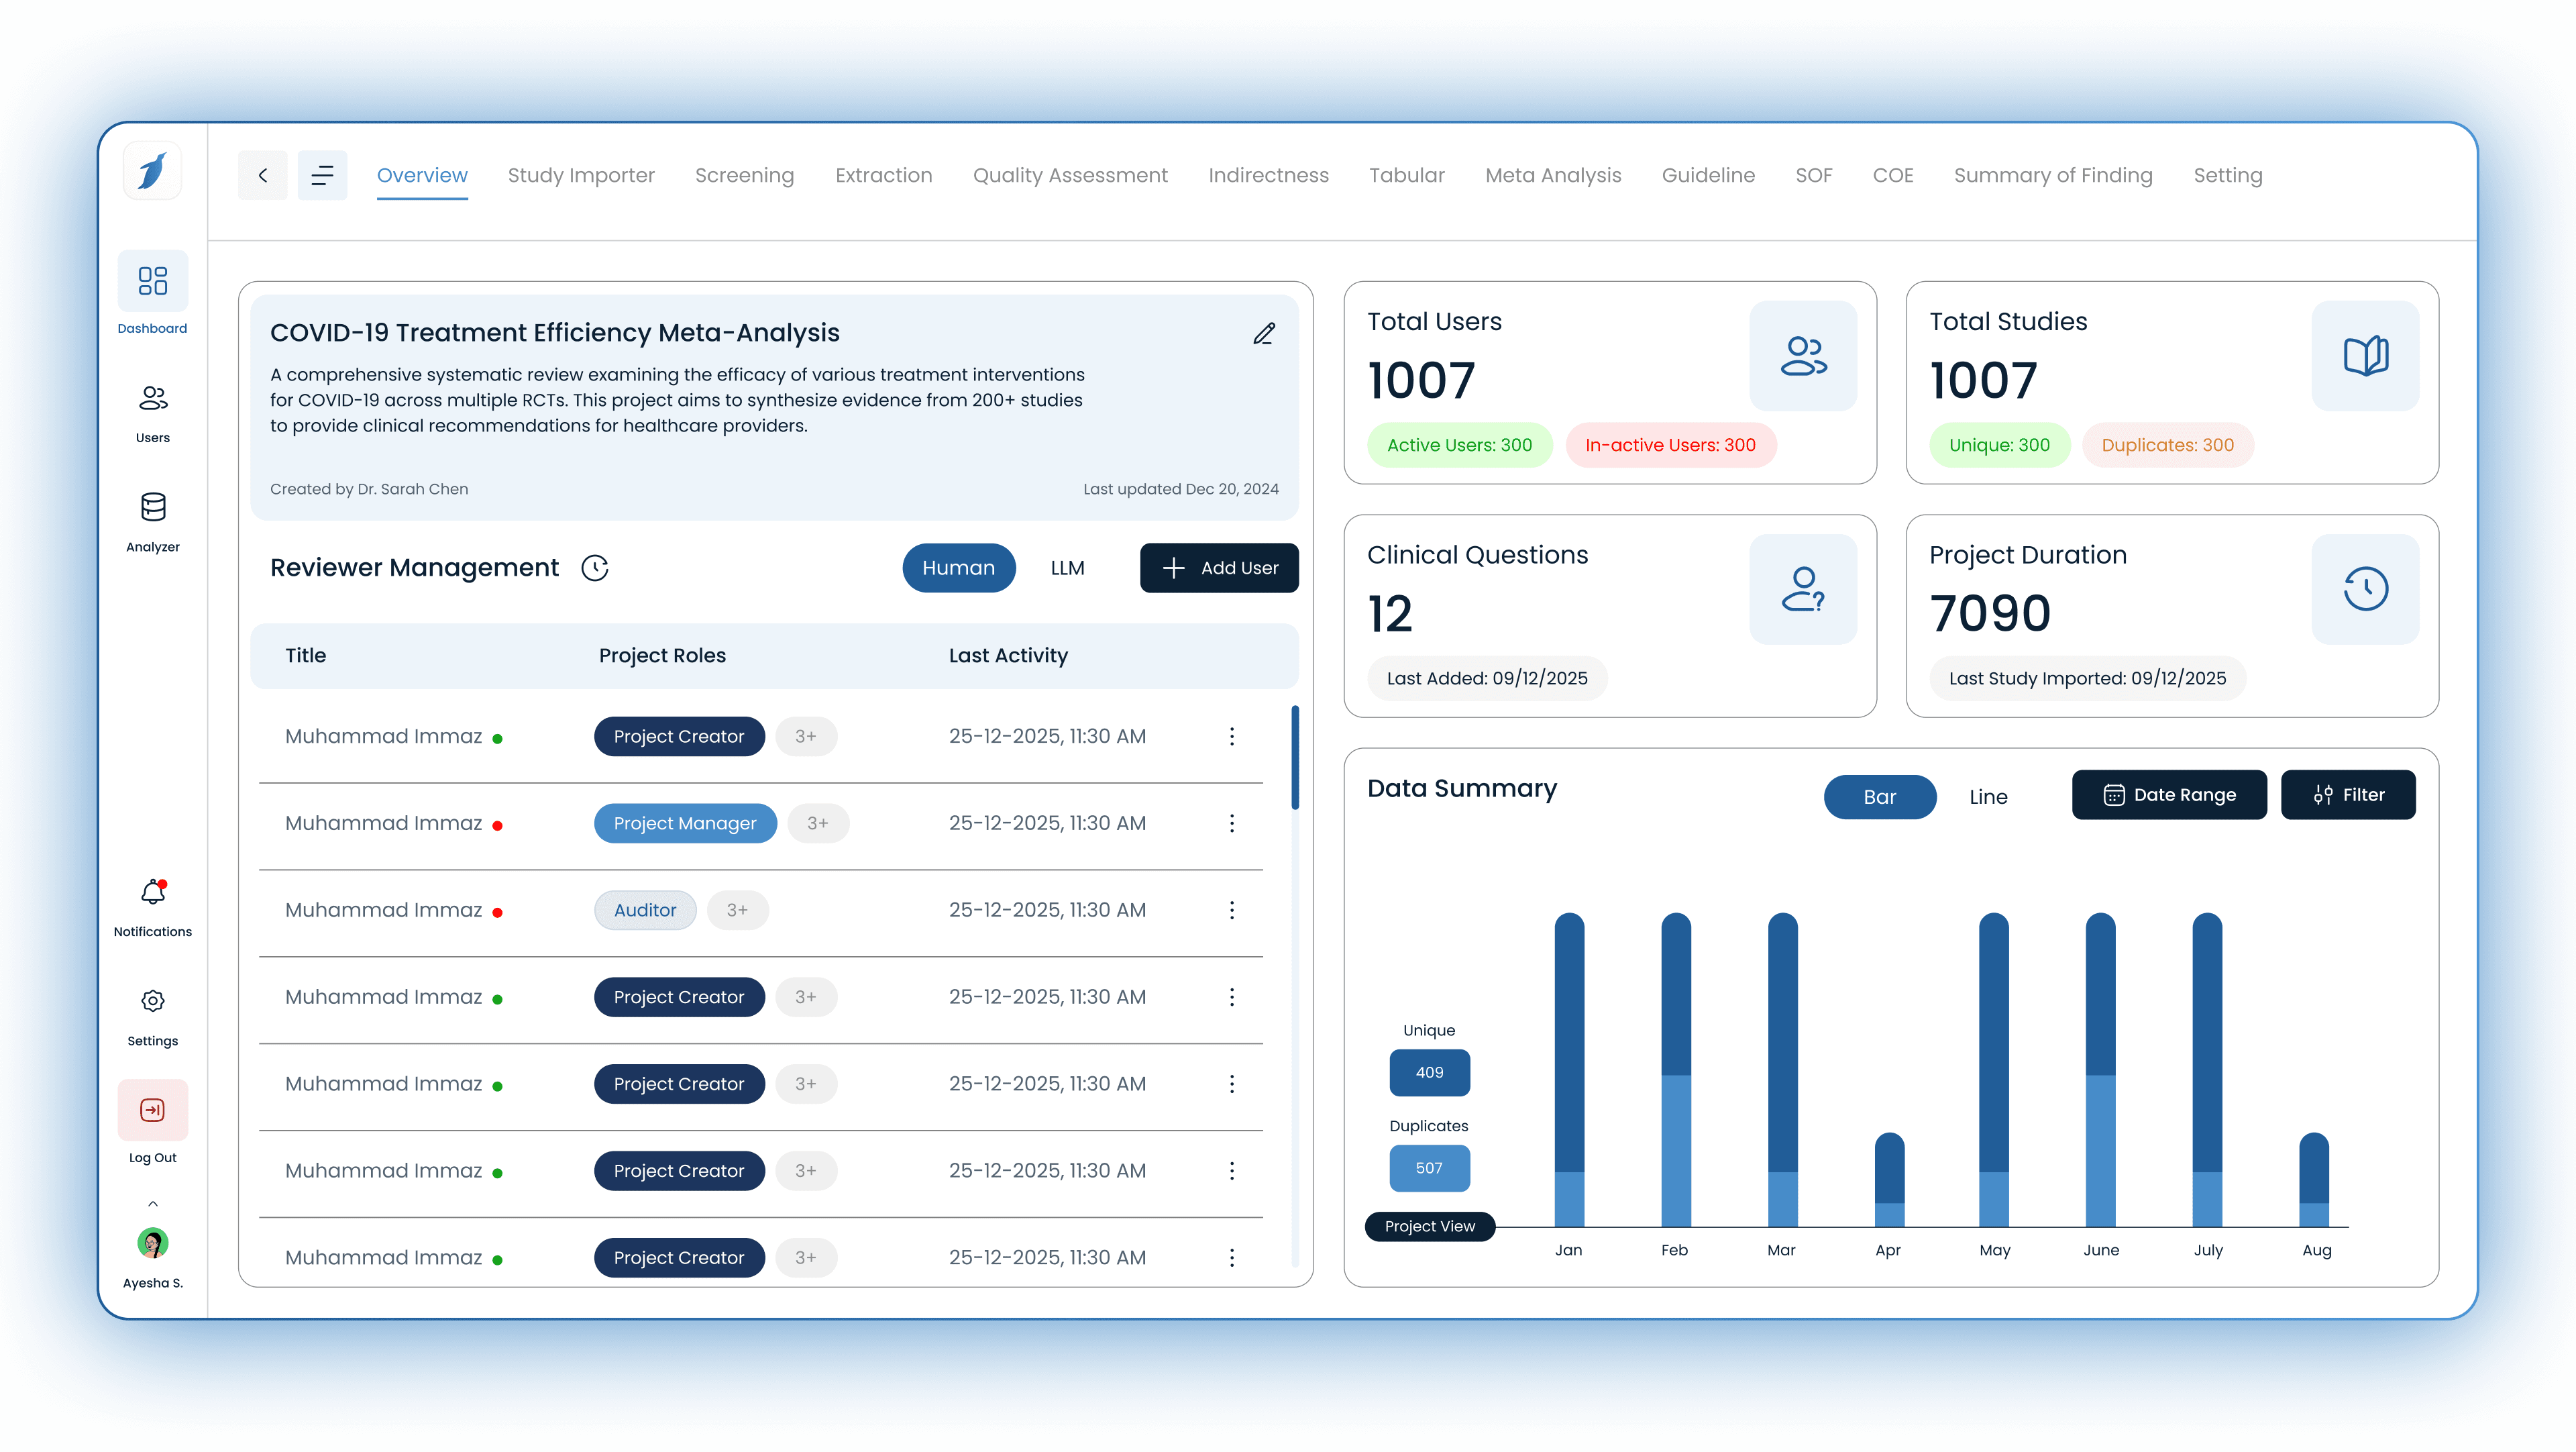Screen dimensions: 2576x1452
Task: Edit the project description with the pencil icon
Action: click(x=1264, y=333)
